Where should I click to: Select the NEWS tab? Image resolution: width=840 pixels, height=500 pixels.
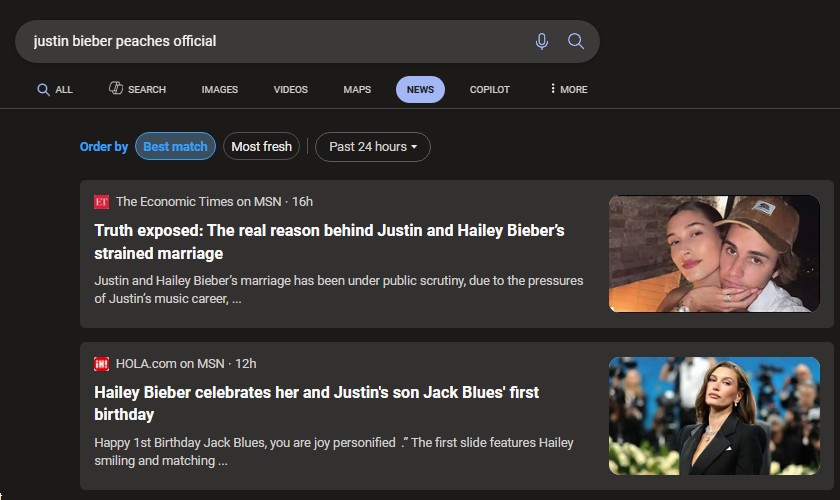(421, 89)
